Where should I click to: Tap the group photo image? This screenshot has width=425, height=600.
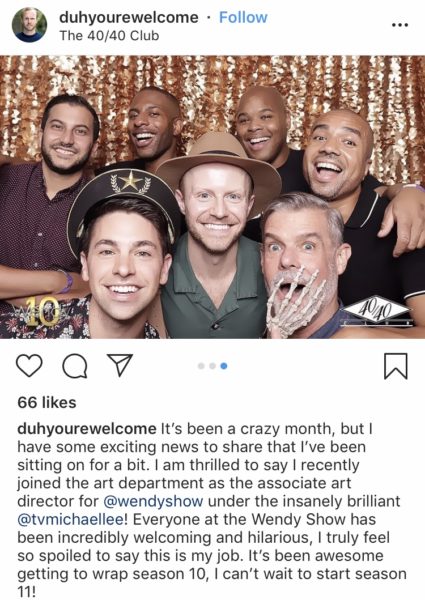coord(212,197)
